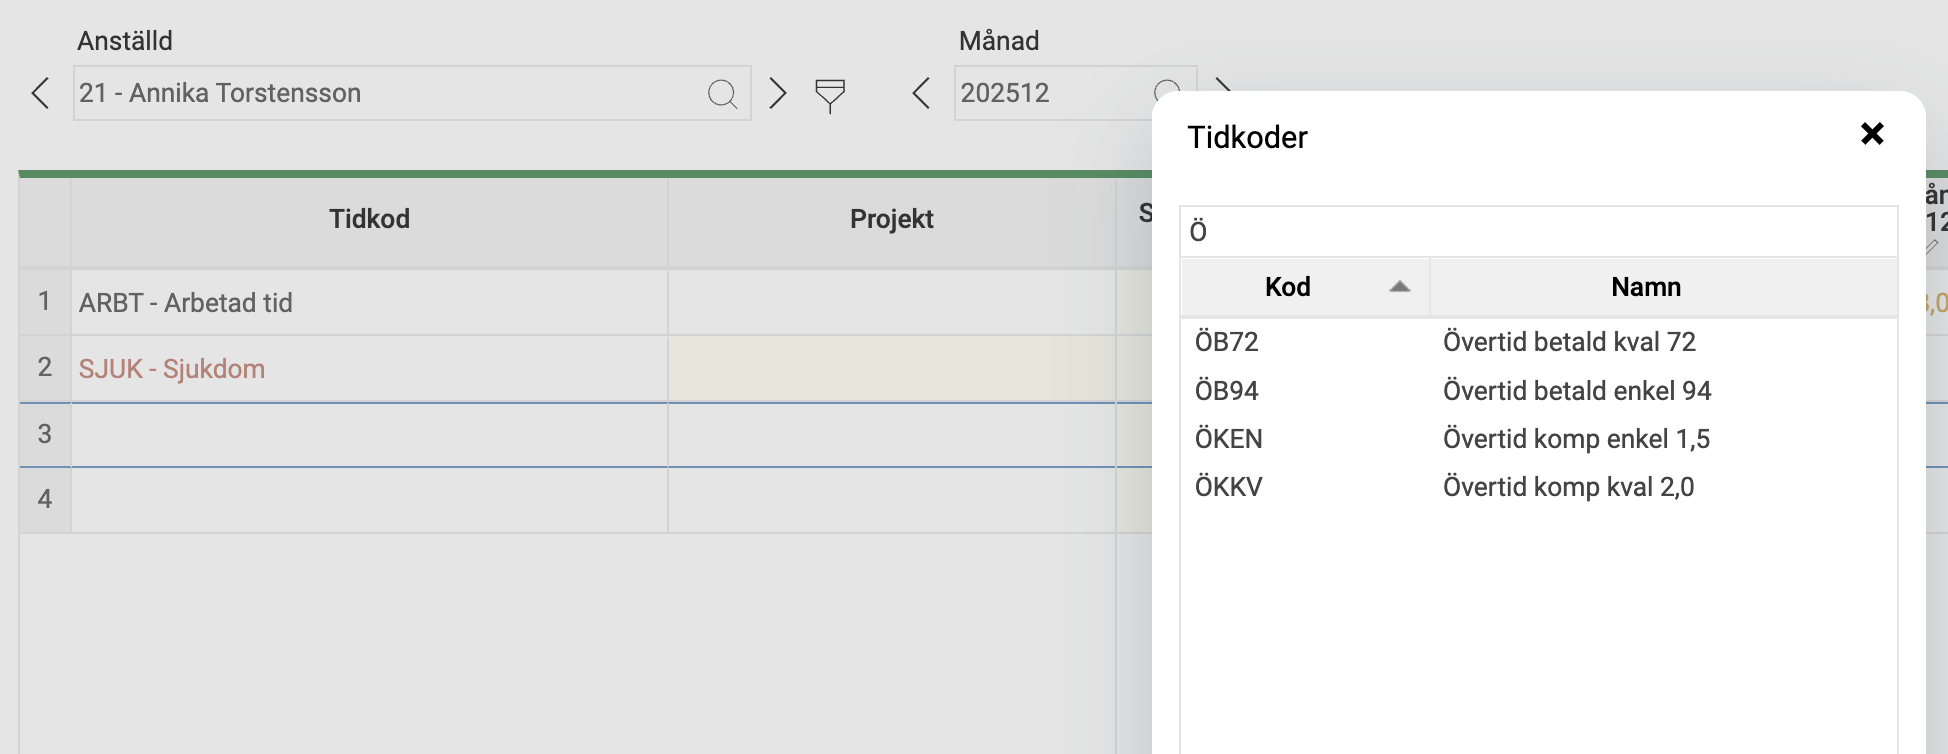The height and width of the screenshot is (754, 1948).
Task: Click the Tidkod column header
Action: (x=369, y=219)
